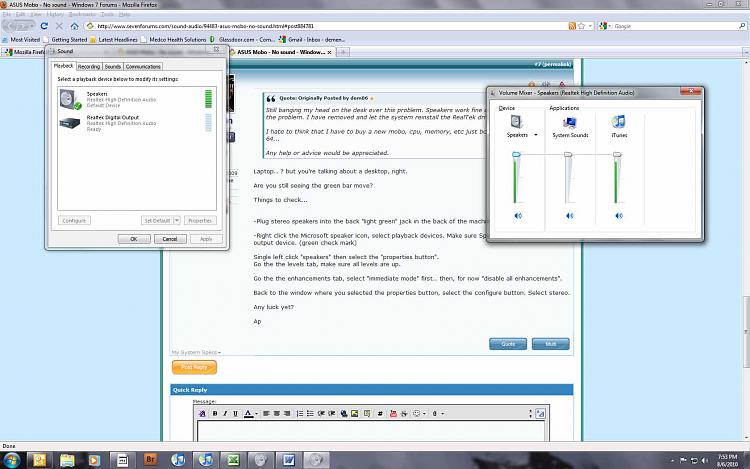Align text left in Quick Reply editor
This screenshot has height=469, width=750.
[266, 414]
